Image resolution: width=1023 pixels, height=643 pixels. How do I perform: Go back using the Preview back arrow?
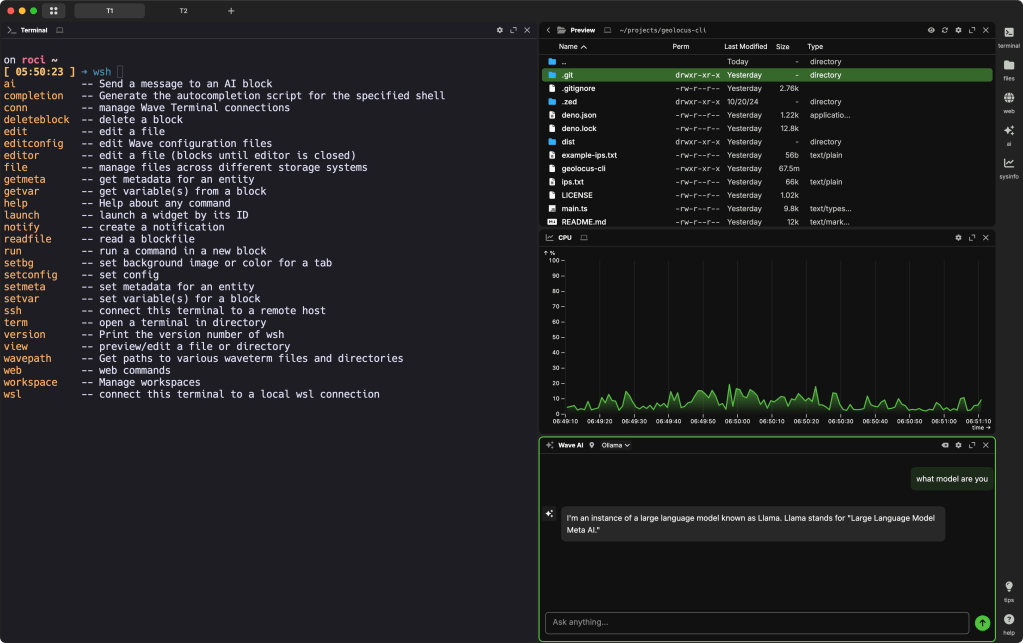(548, 30)
